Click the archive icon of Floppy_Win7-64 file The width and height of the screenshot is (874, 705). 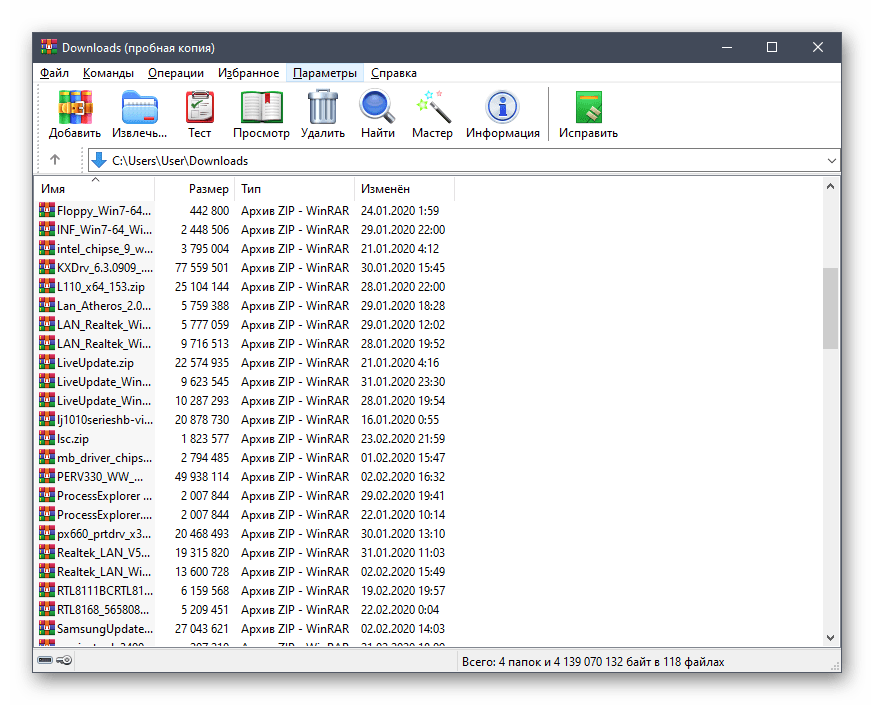click(x=47, y=210)
